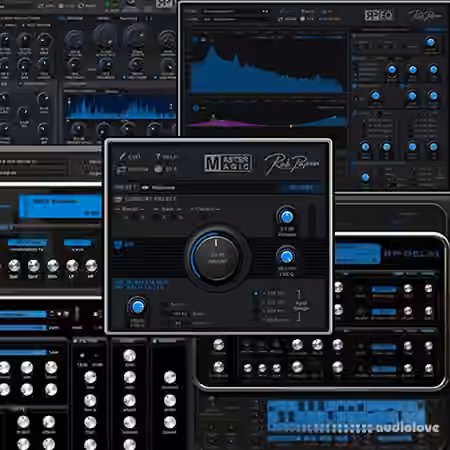The width and height of the screenshot is (450, 450).
Task: Adjust the Presence knob in MasterMagic
Action: 286,217
